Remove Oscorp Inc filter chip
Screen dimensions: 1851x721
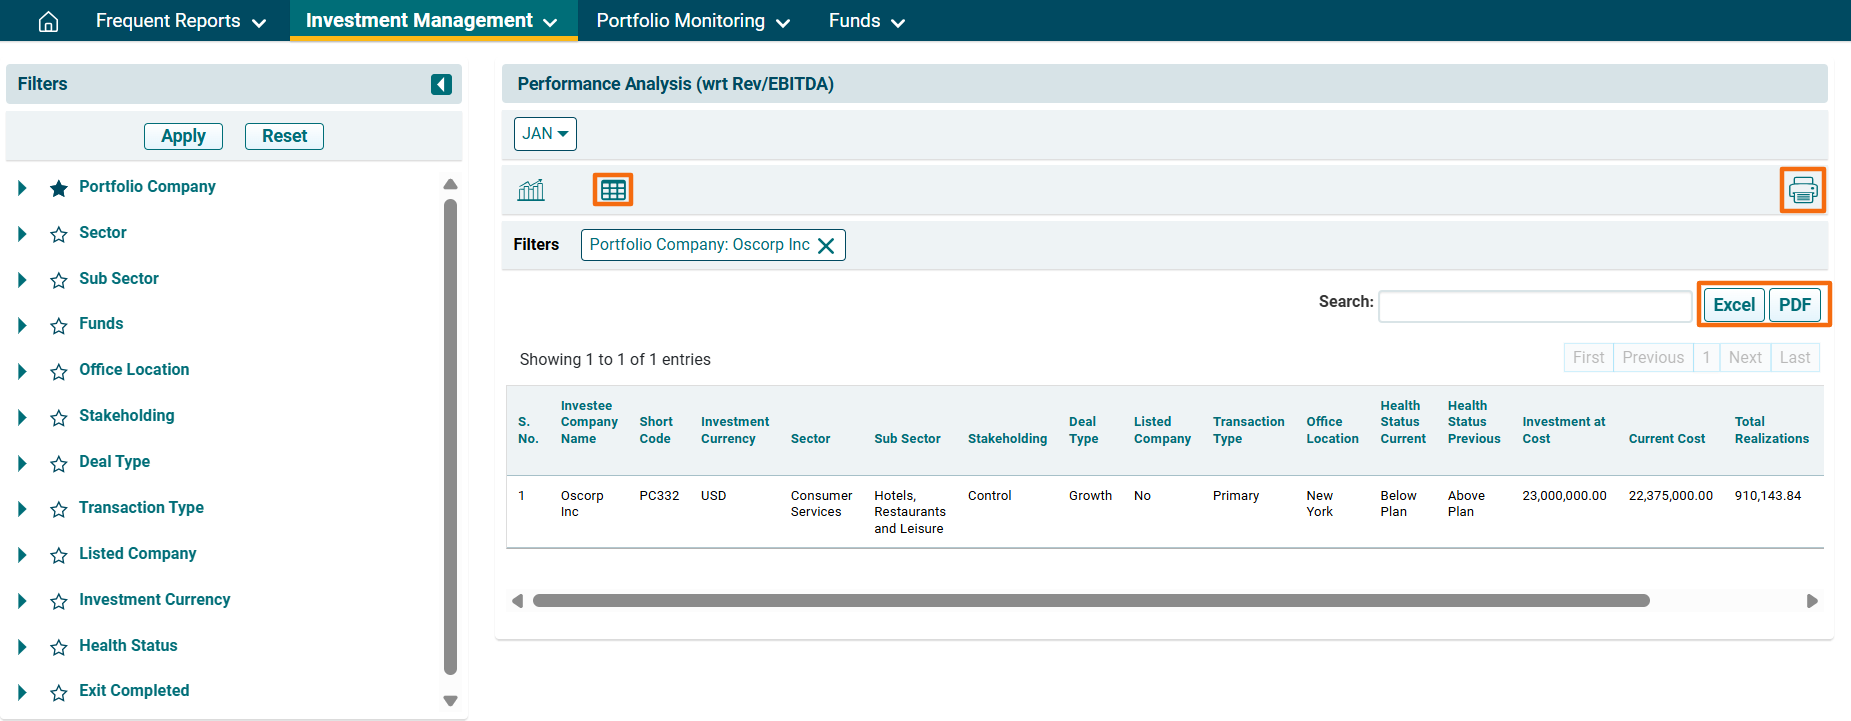click(826, 246)
